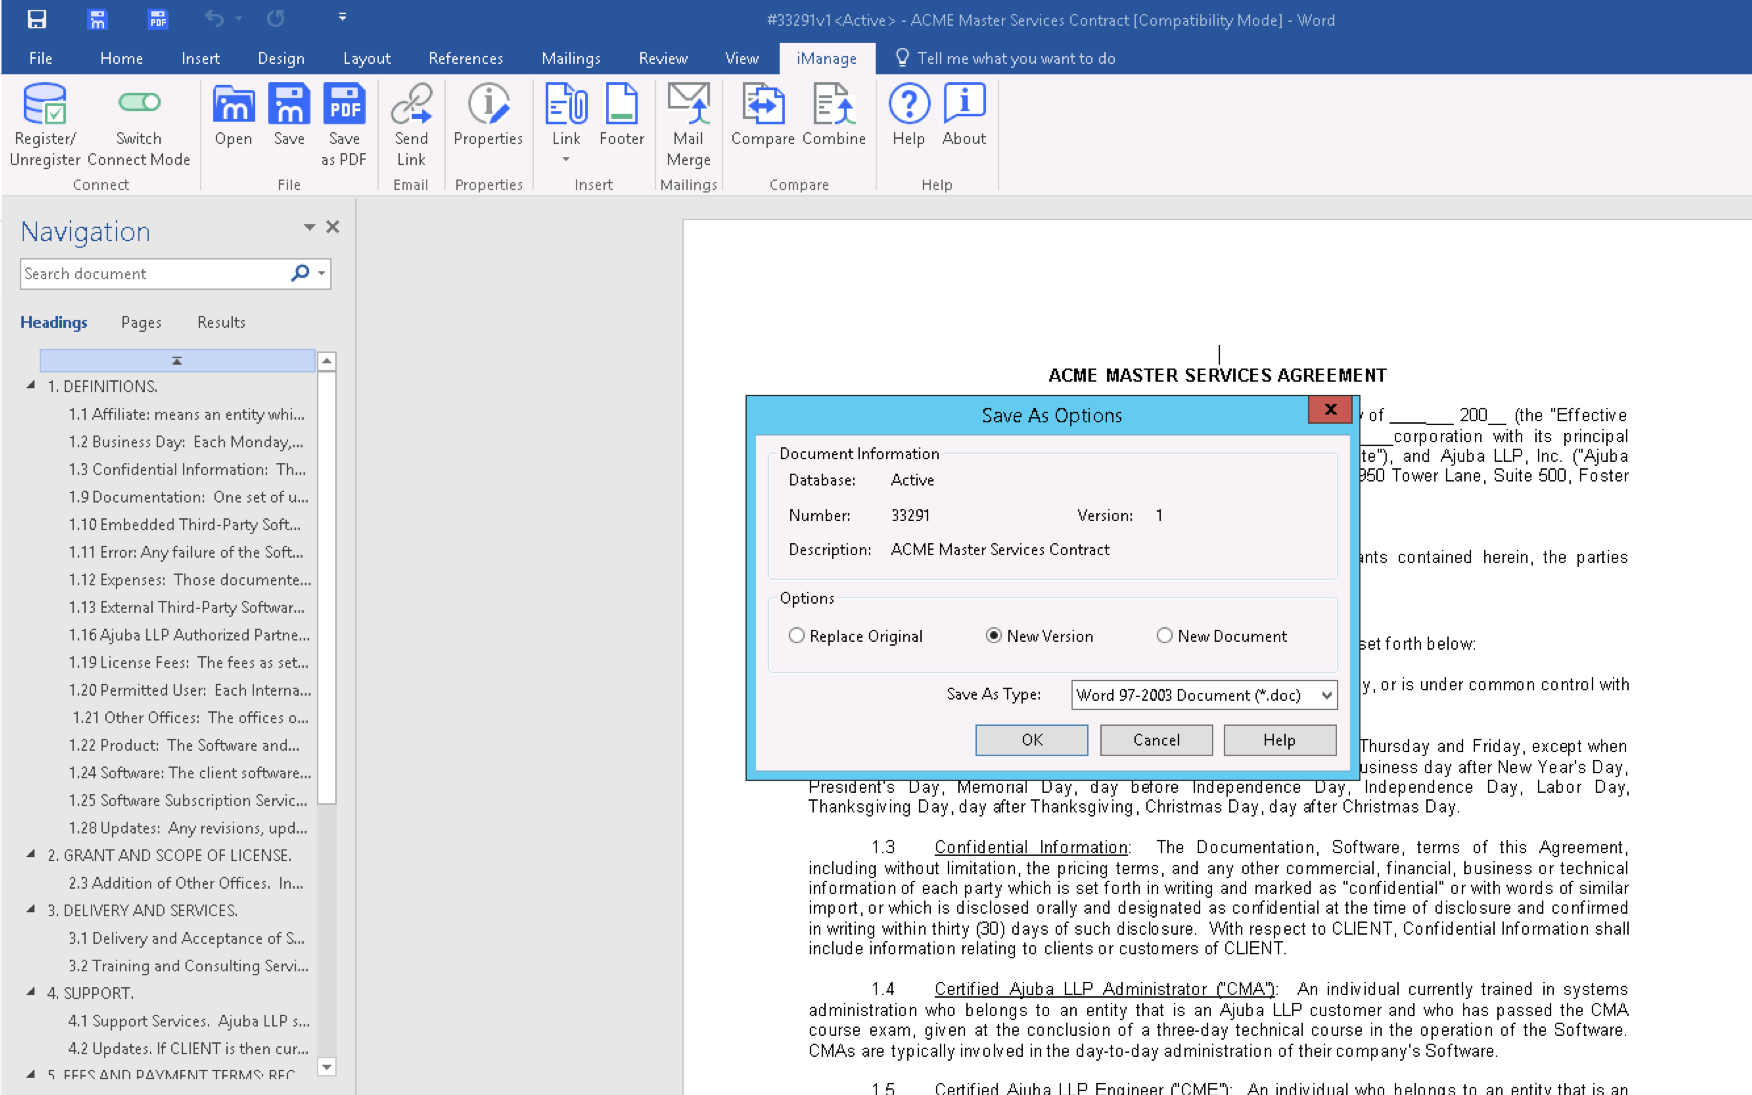Open iManage Help icon in ribbon
The image size is (1752, 1095).
[x=908, y=104]
